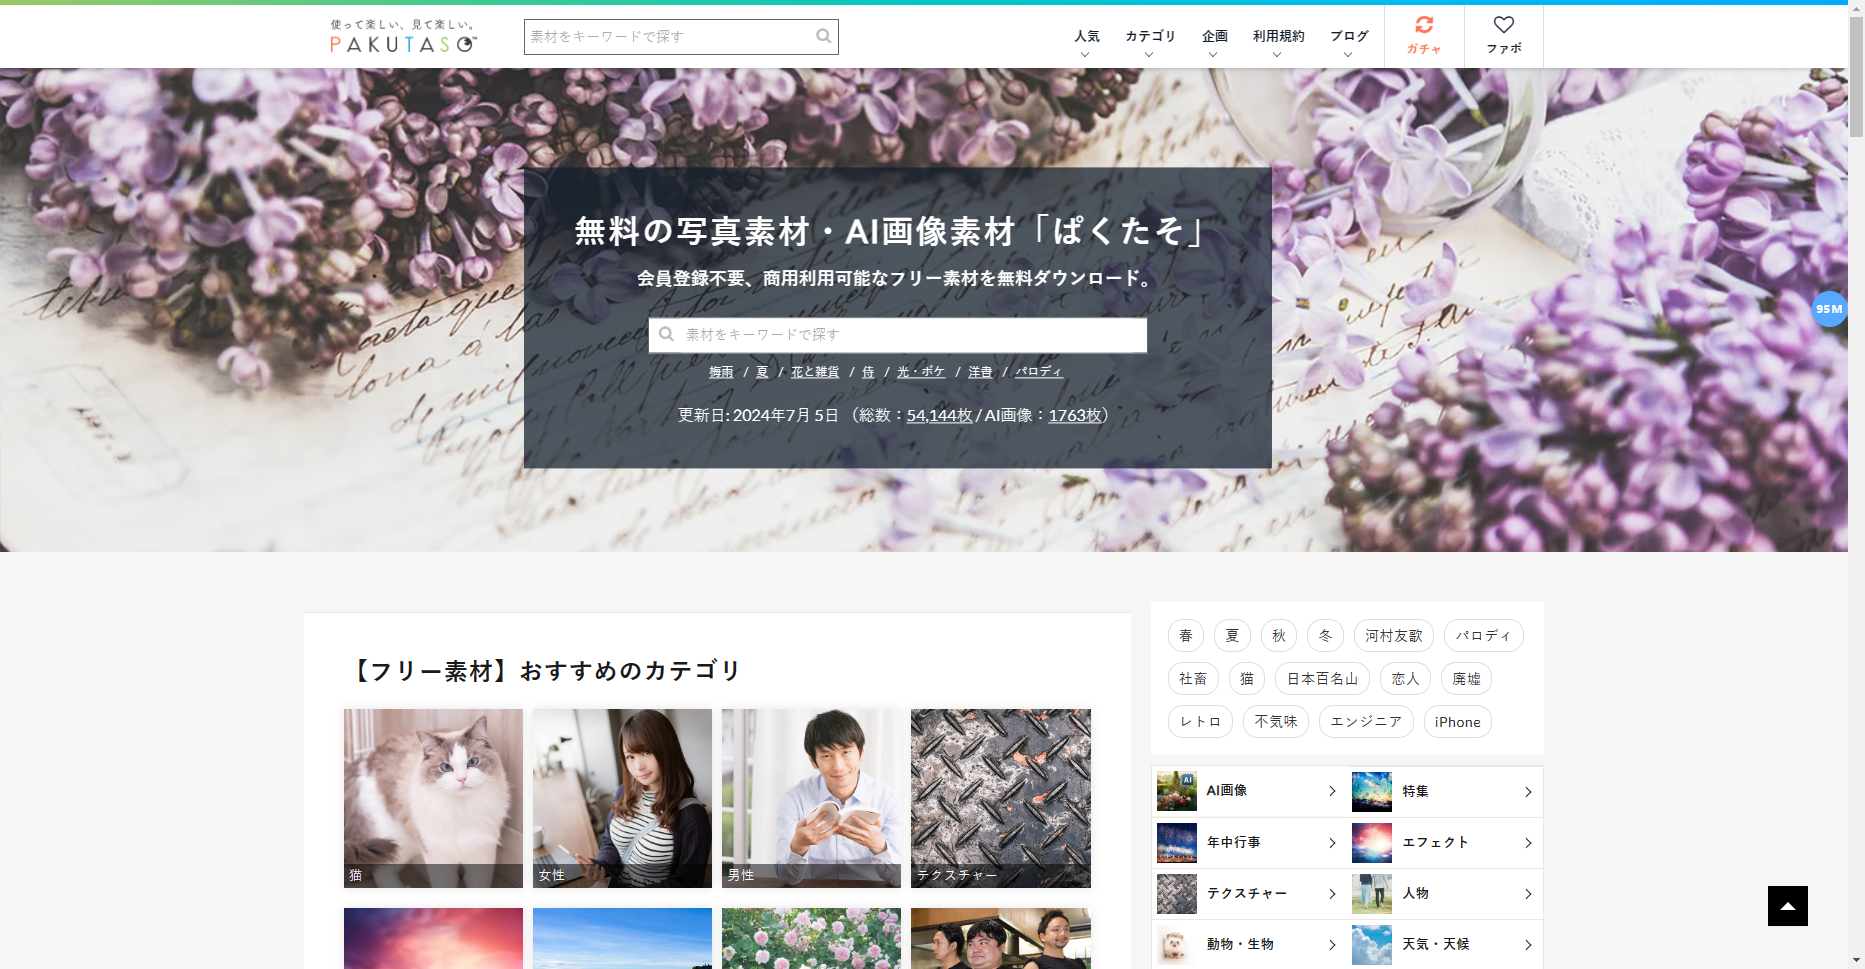
Task: Select the 夏 tag pill
Action: tap(1232, 636)
